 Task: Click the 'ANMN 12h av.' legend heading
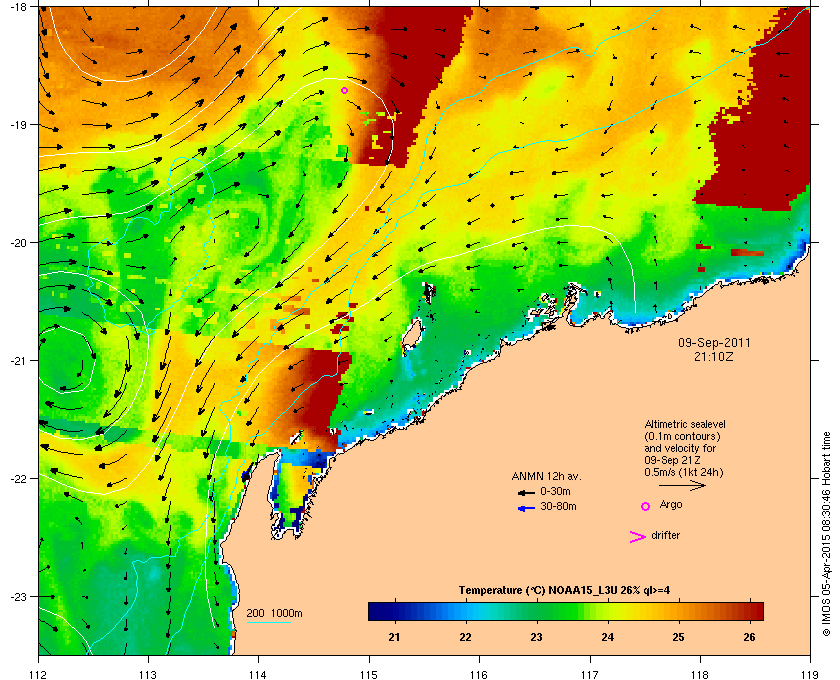tap(546, 476)
